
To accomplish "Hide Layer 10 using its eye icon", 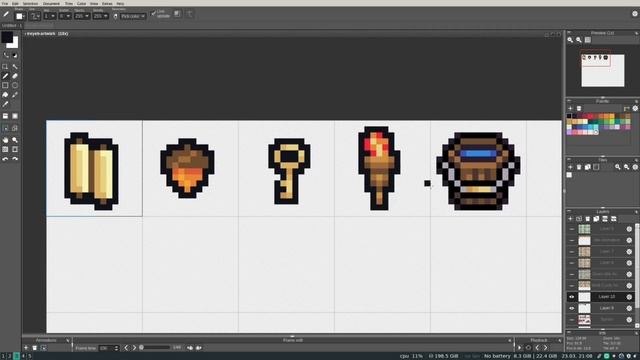I will pos(571,297).
